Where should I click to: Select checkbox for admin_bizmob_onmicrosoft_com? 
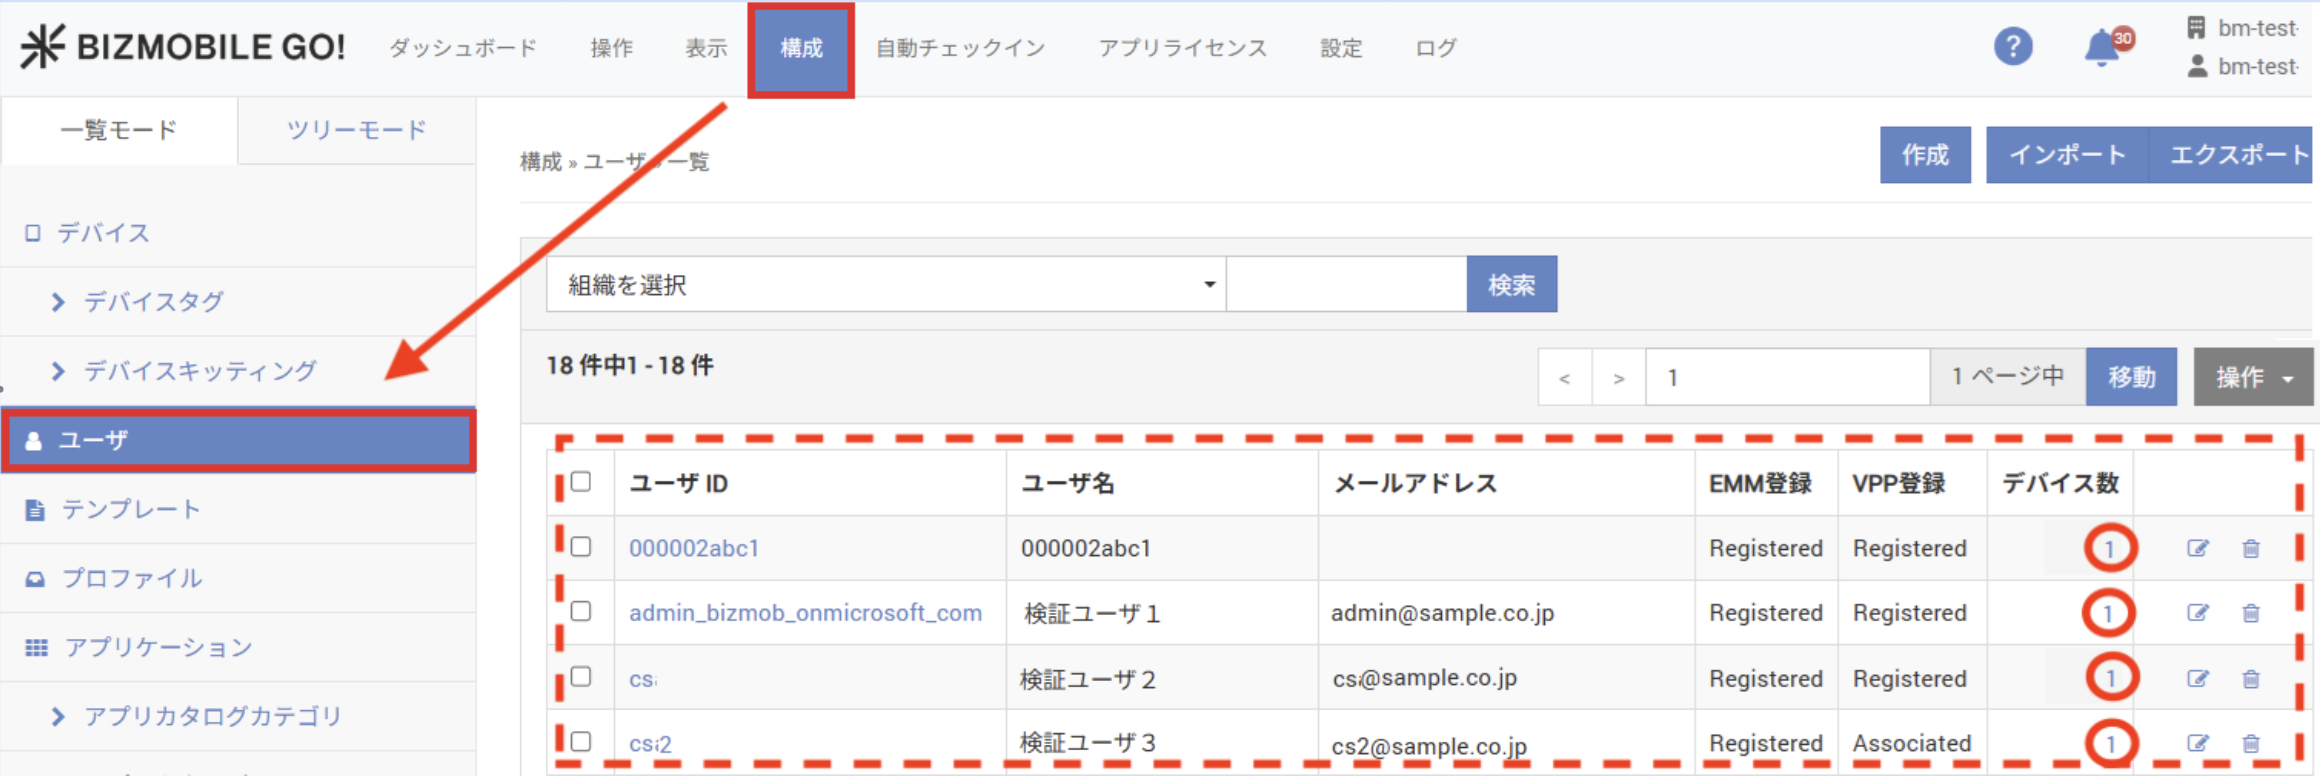tap(581, 611)
